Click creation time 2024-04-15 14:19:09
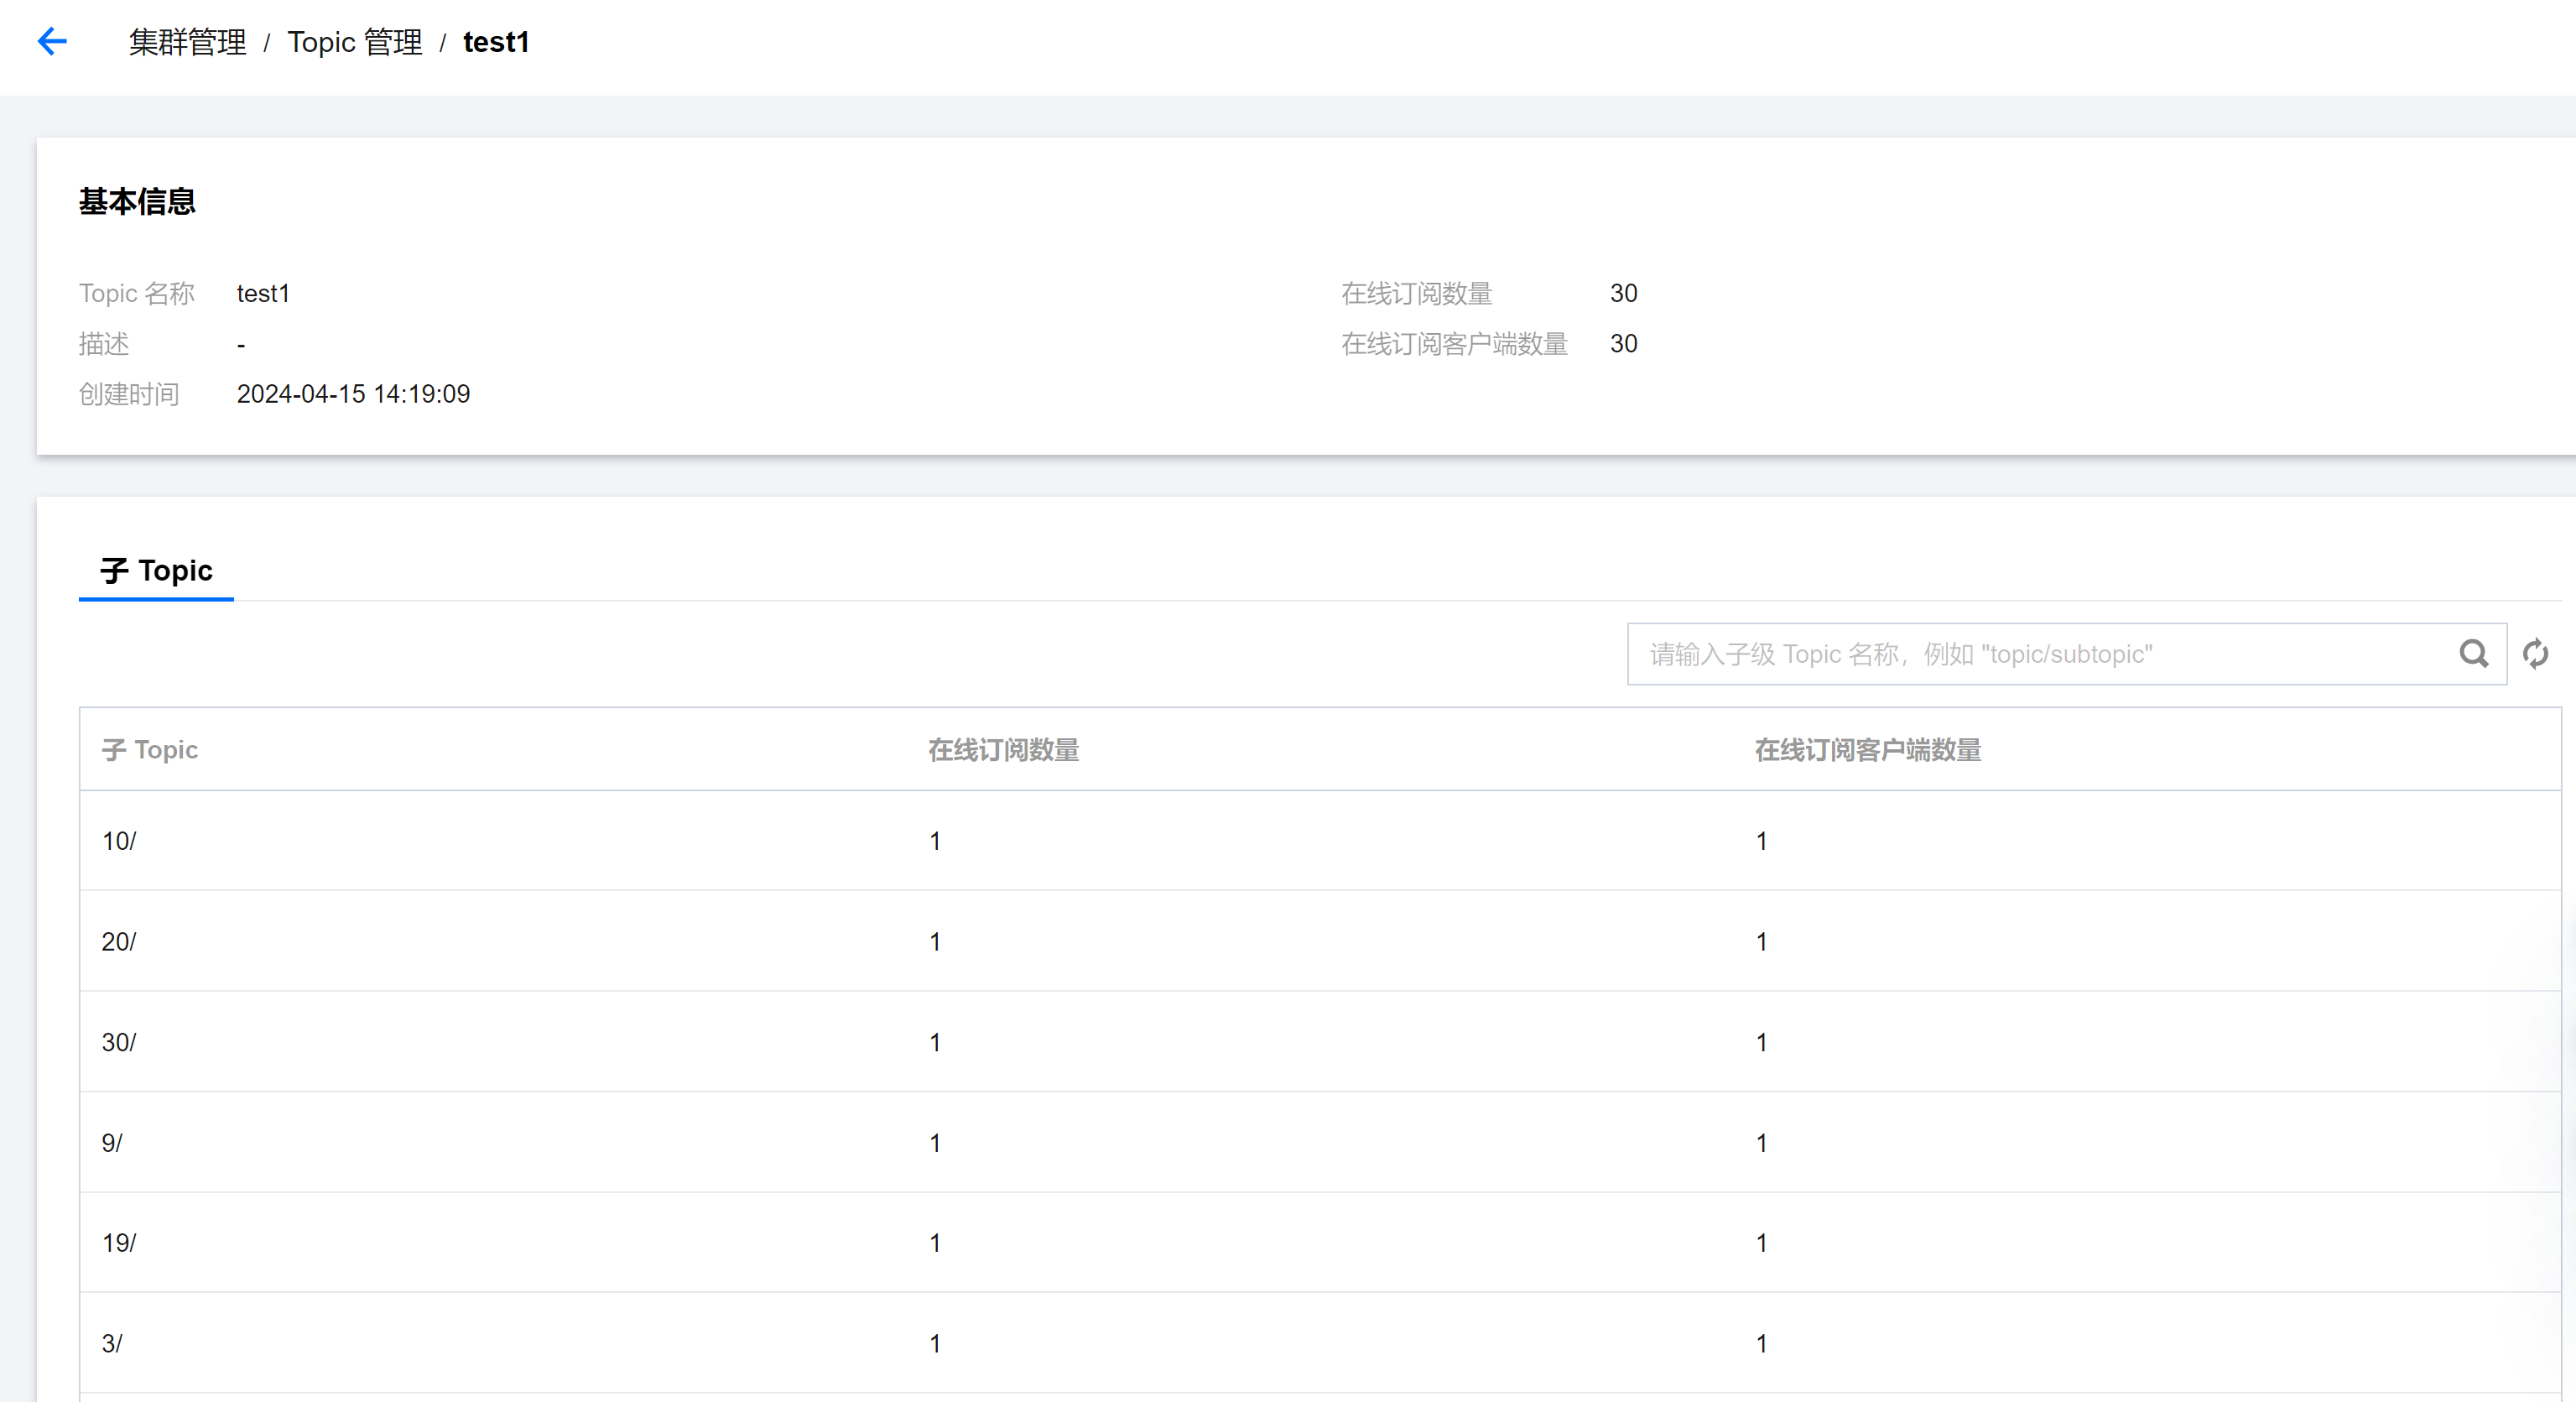This screenshot has height=1402, width=2576. coord(353,394)
